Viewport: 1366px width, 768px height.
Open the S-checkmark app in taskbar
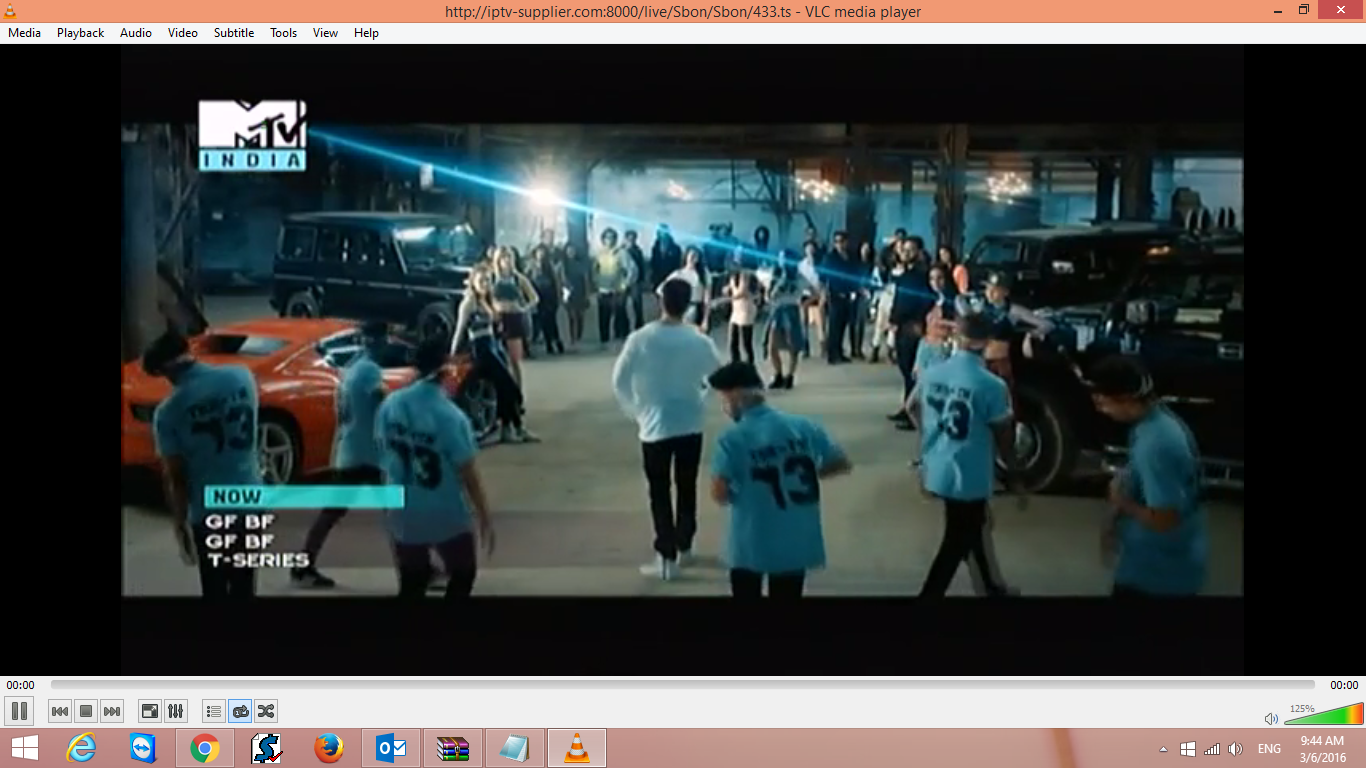click(267, 748)
